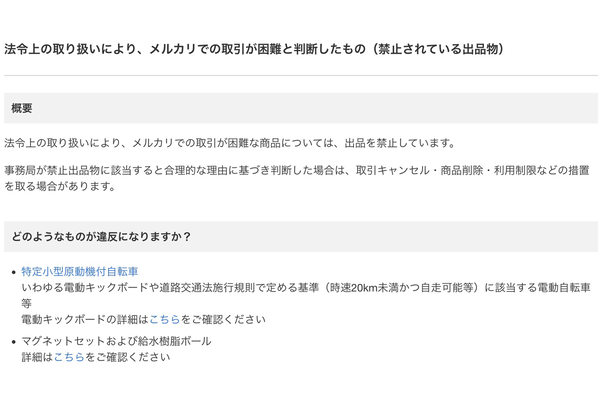Click こちら link for 電動キックボード details

tap(165, 319)
